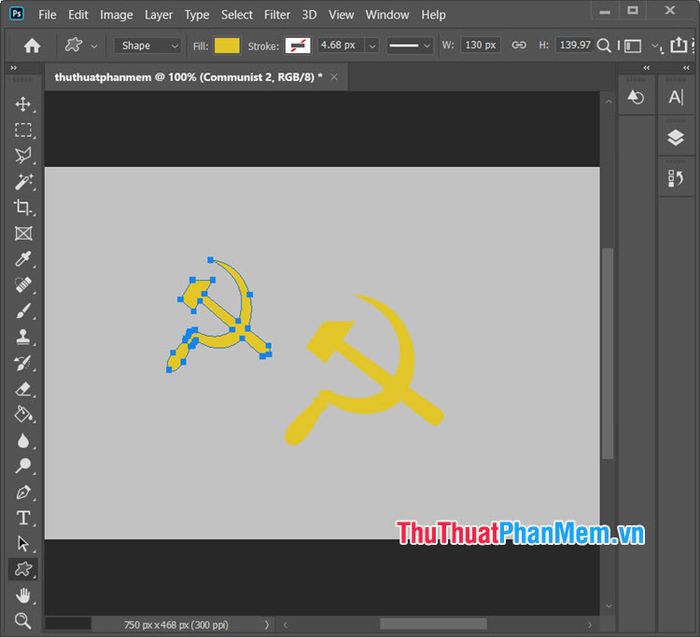Click the Home button in options bar
The image size is (700, 637).
coord(32,45)
